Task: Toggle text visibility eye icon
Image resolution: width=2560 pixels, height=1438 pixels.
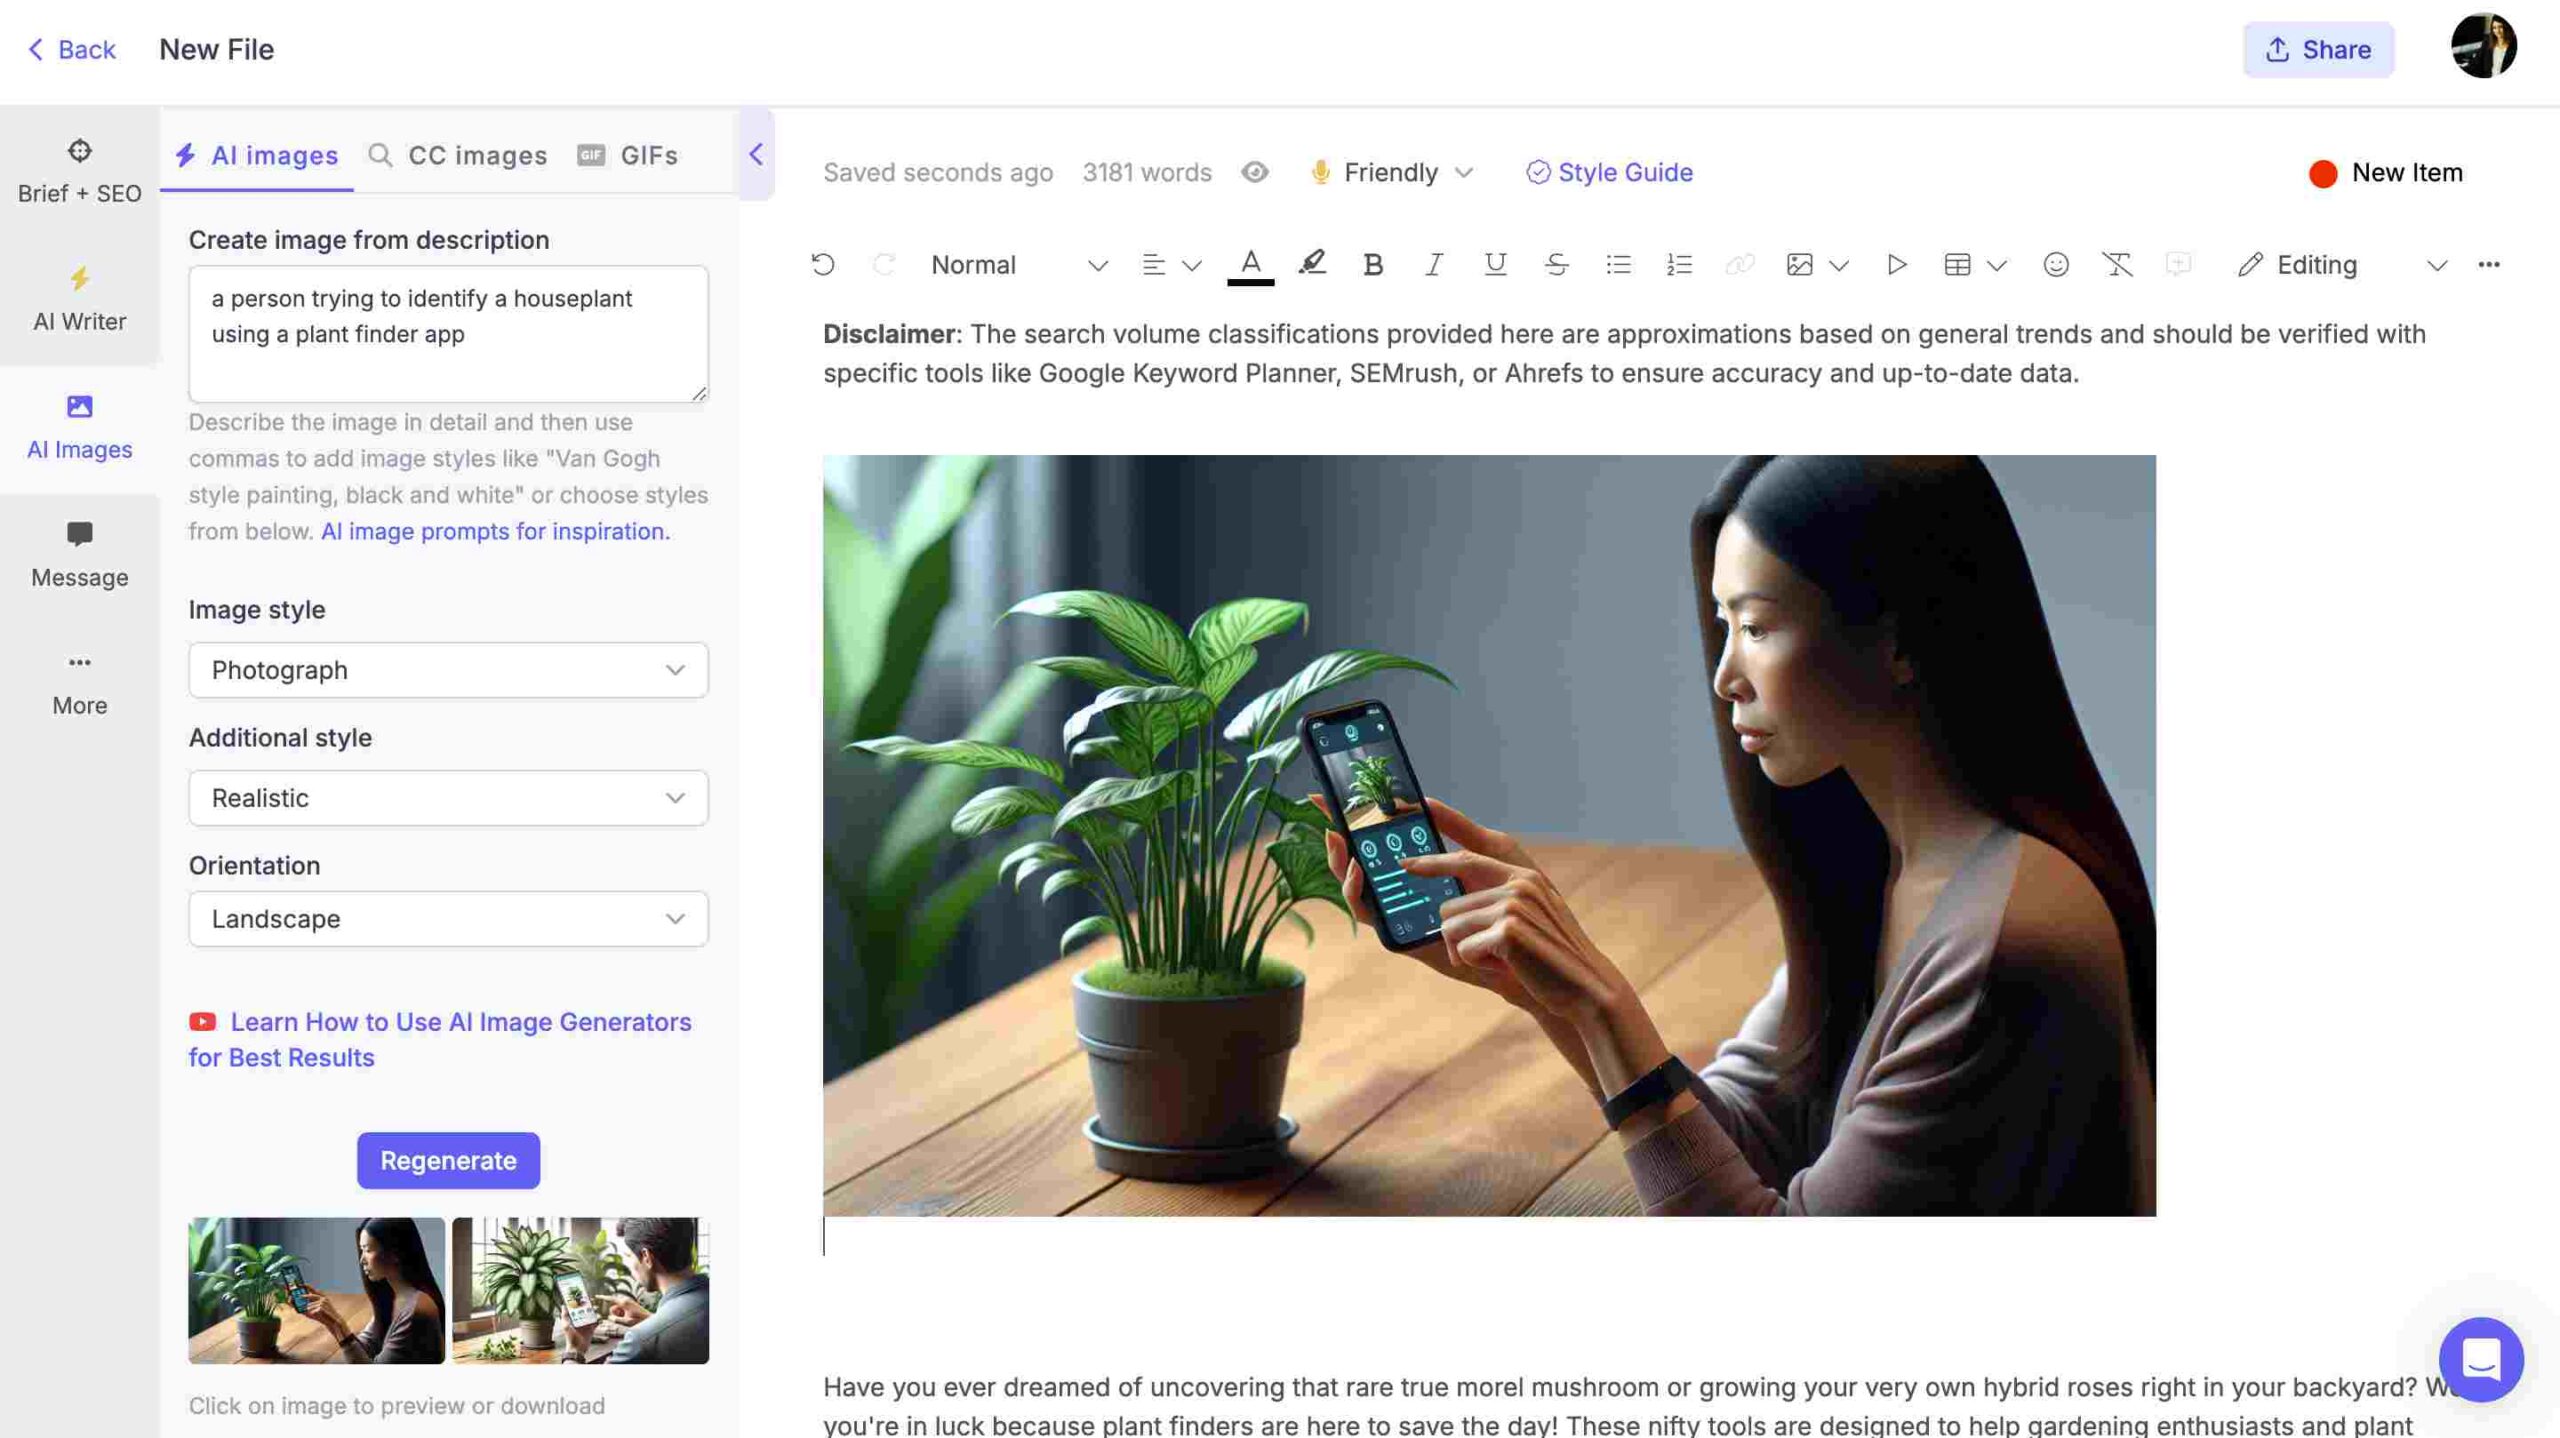Action: (1254, 172)
